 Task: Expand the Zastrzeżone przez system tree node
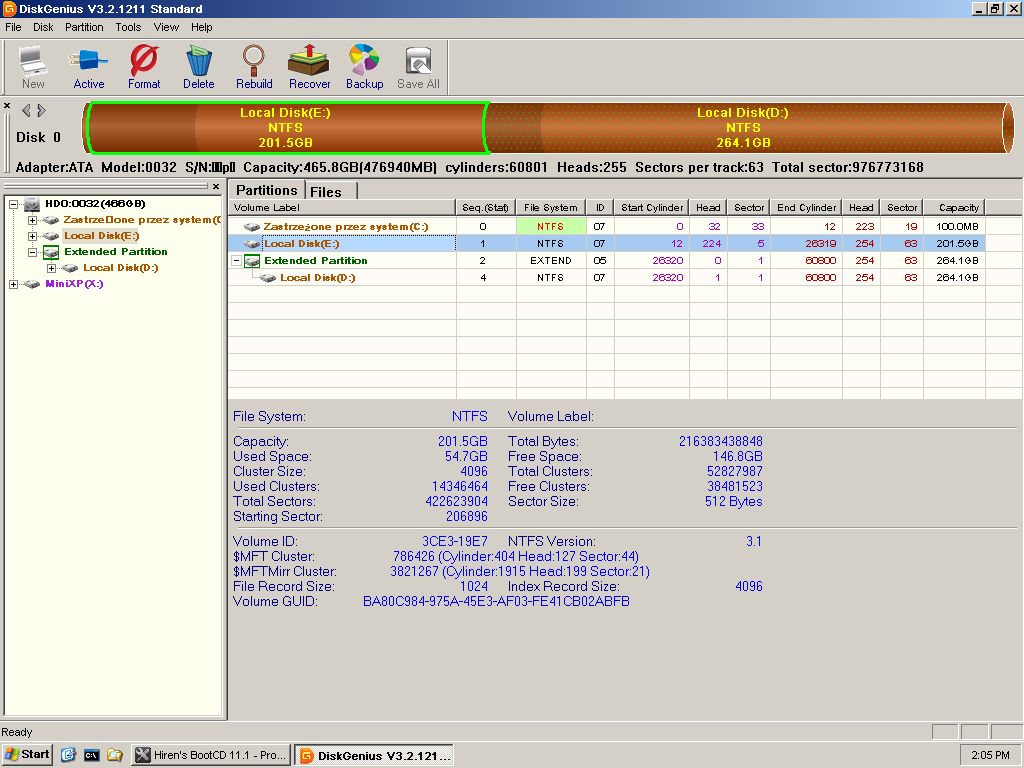click(x=32, y=220)
